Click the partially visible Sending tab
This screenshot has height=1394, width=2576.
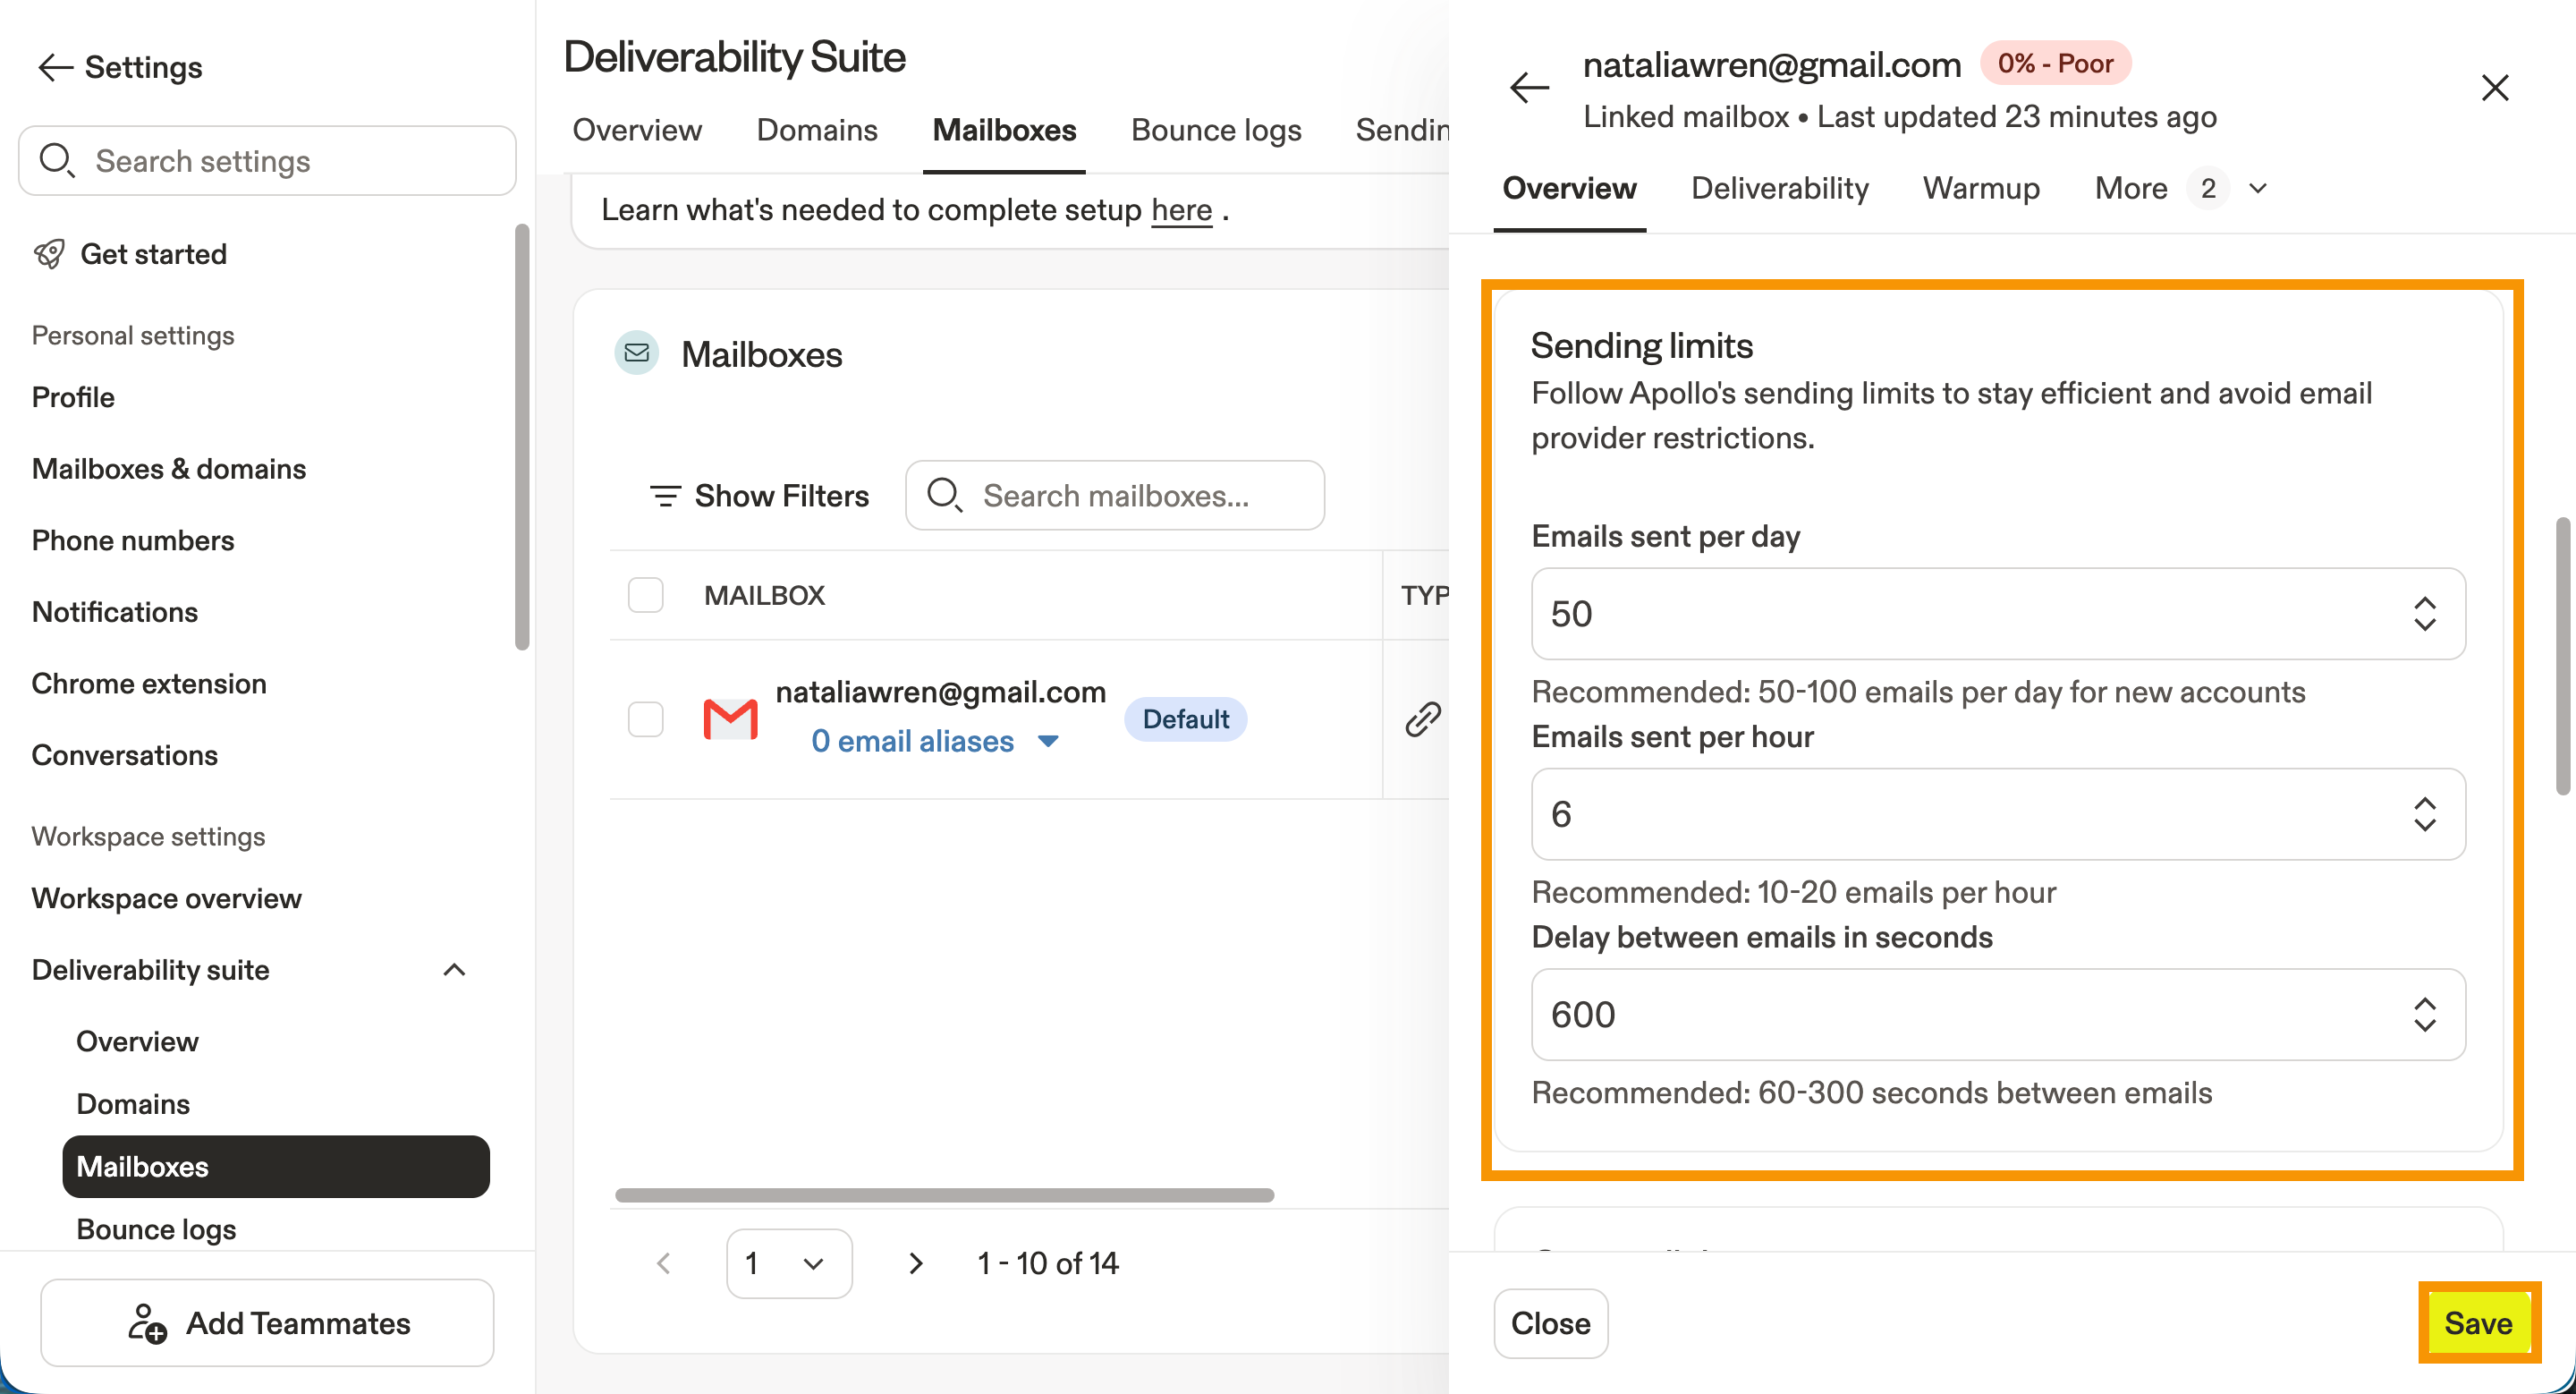[1402, 130]
